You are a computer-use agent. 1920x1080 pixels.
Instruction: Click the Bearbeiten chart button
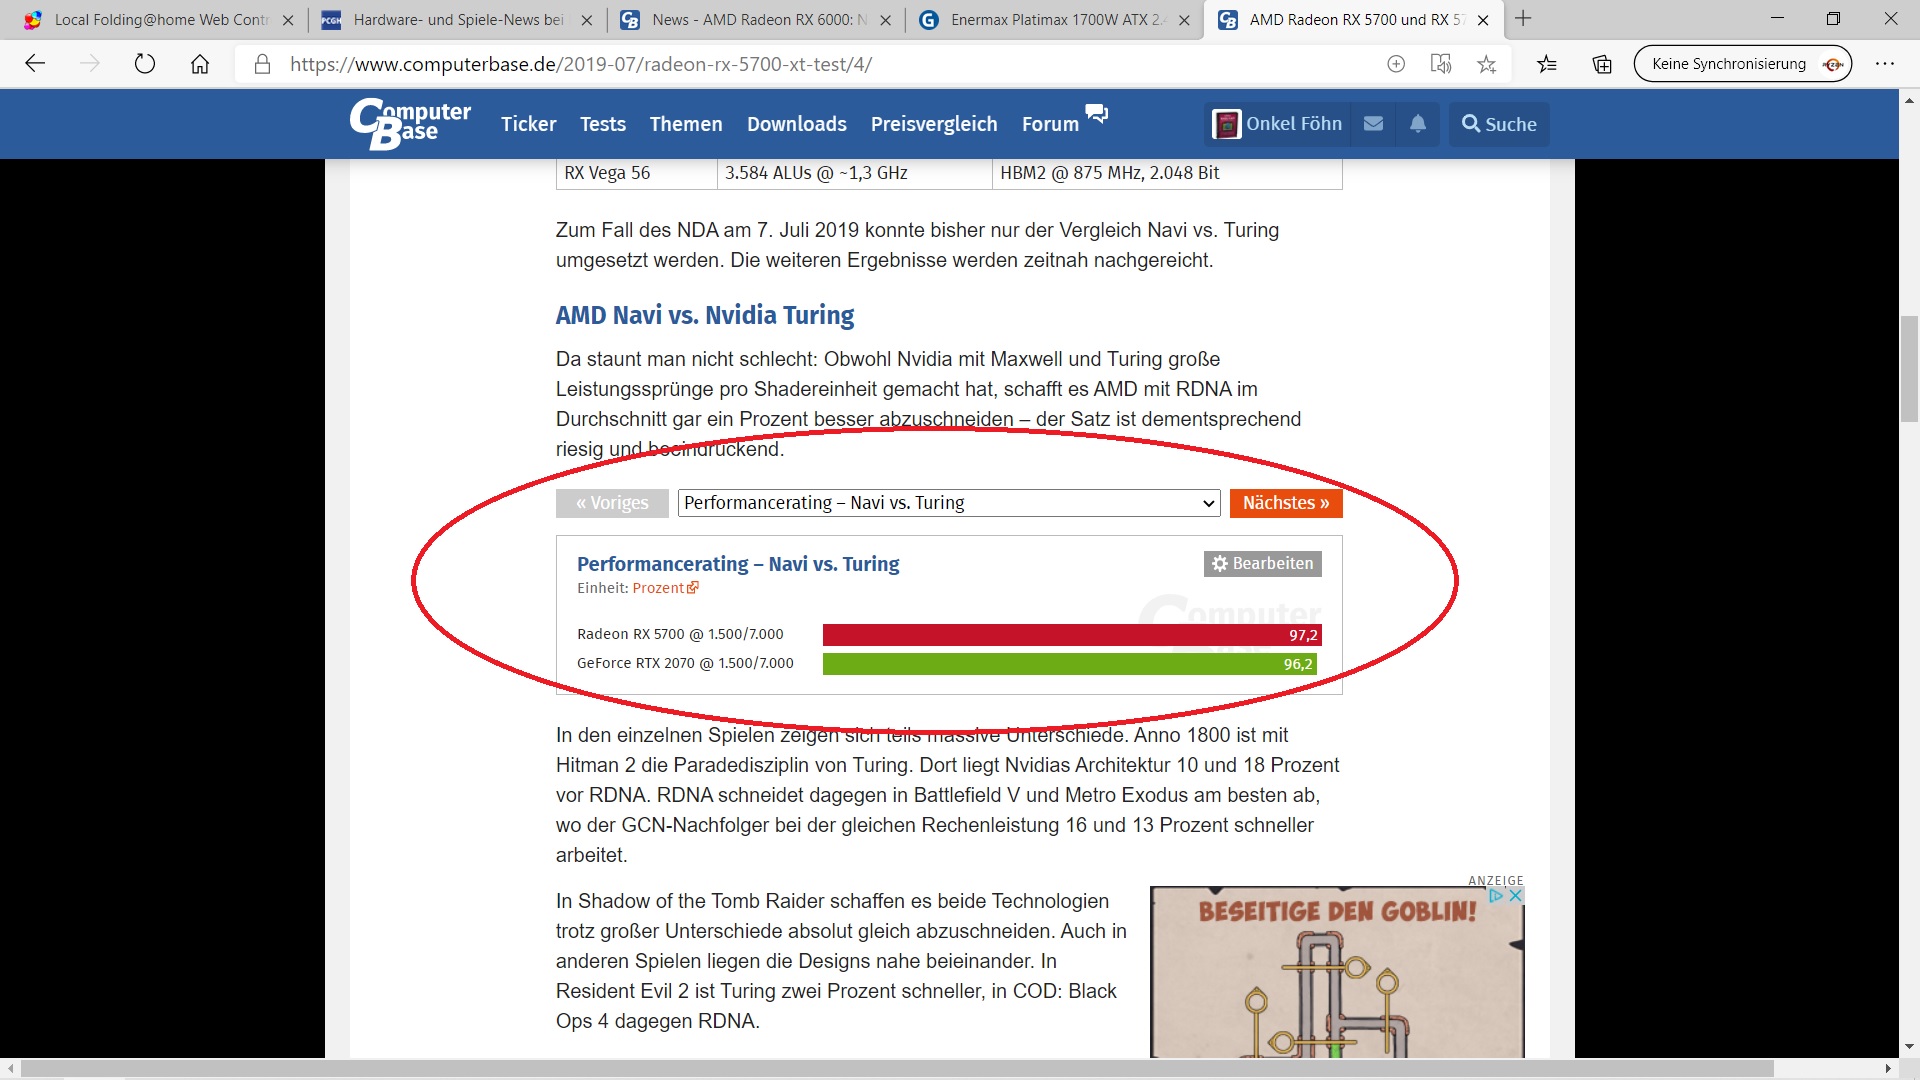click(x=1262, y=564)
